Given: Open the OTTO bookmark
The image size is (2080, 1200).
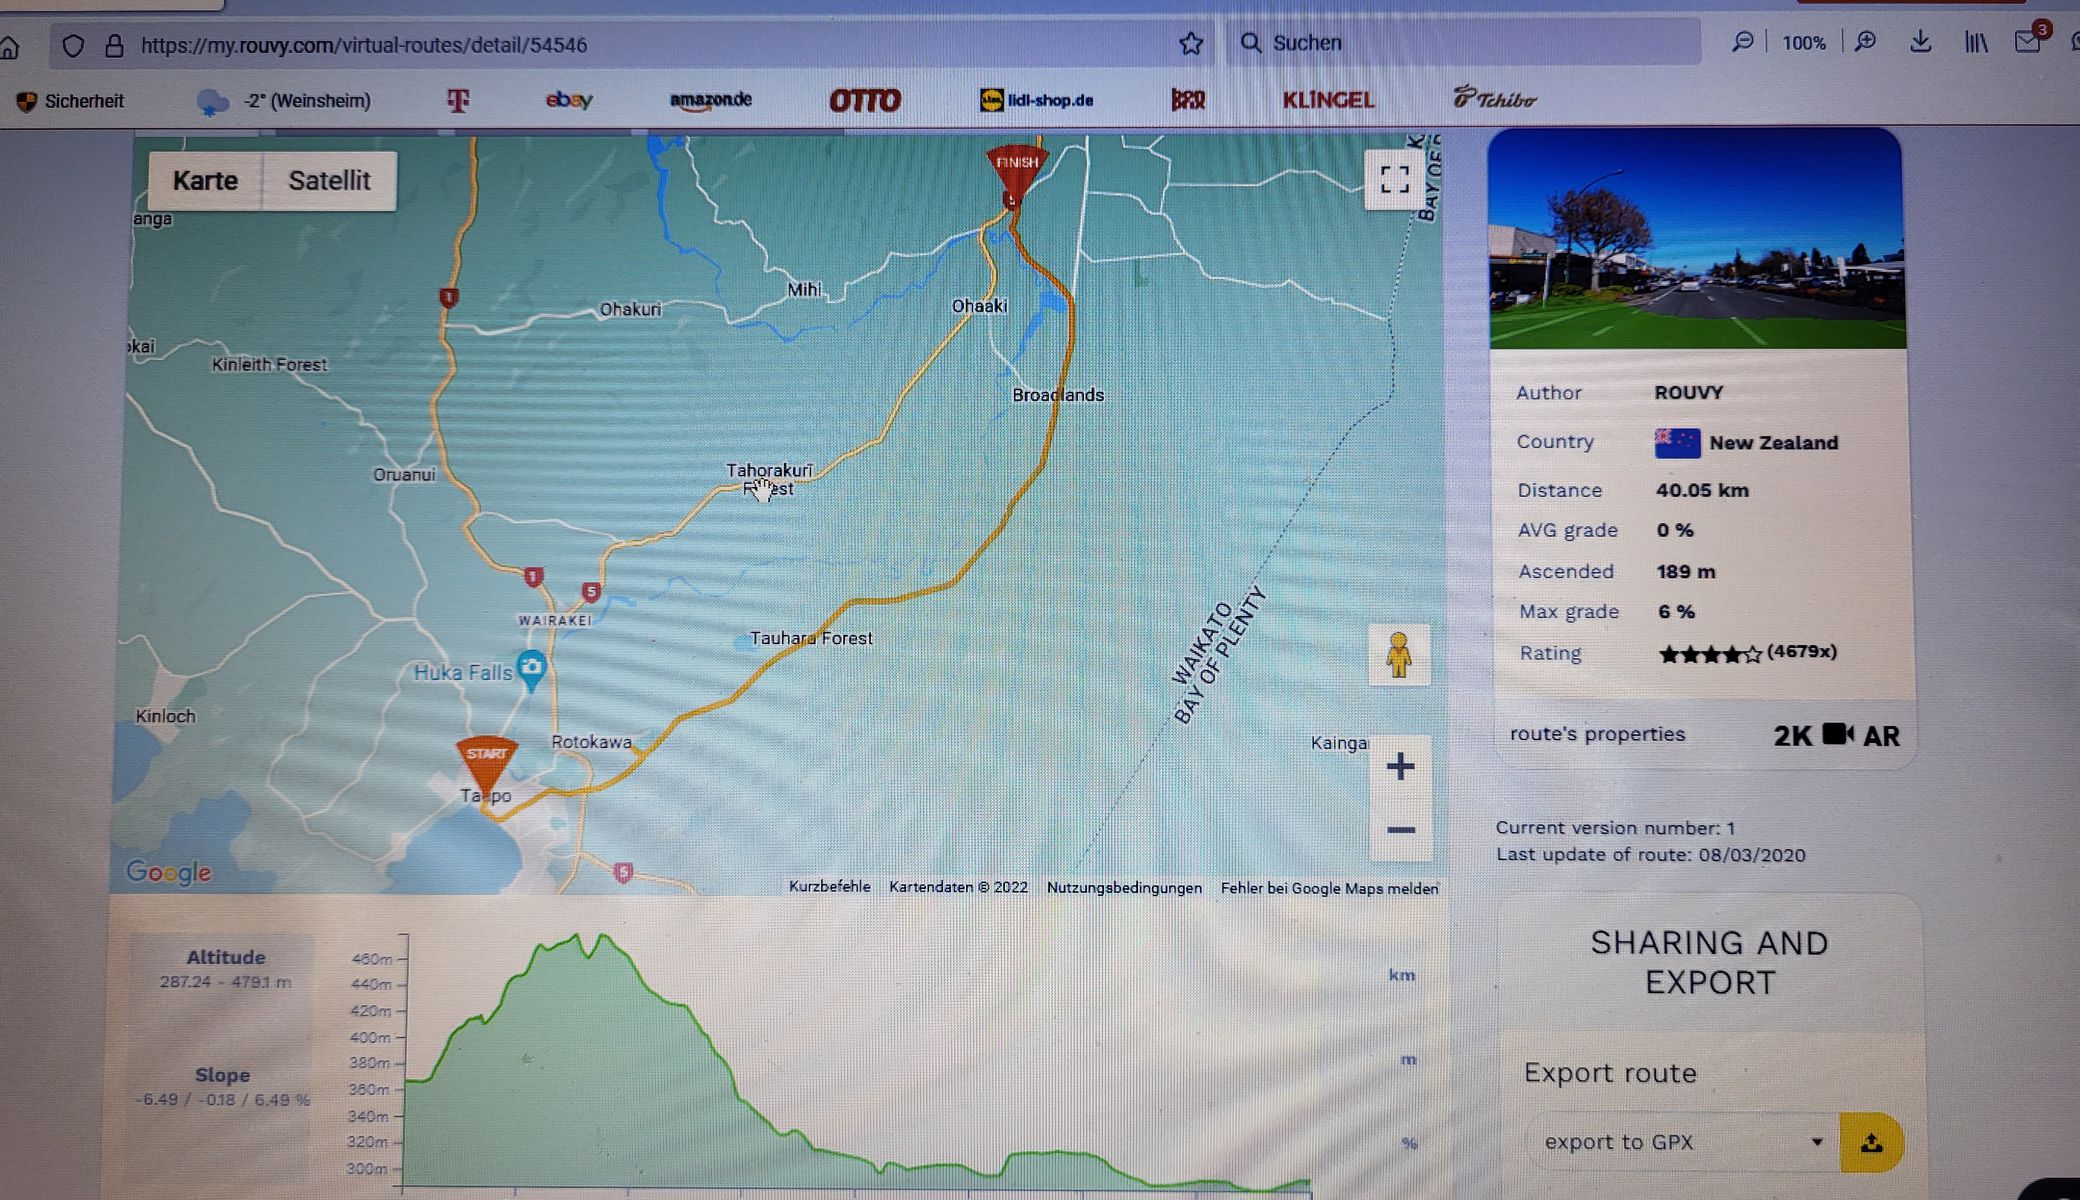Looking at the screenshot, I should [865, 100].
